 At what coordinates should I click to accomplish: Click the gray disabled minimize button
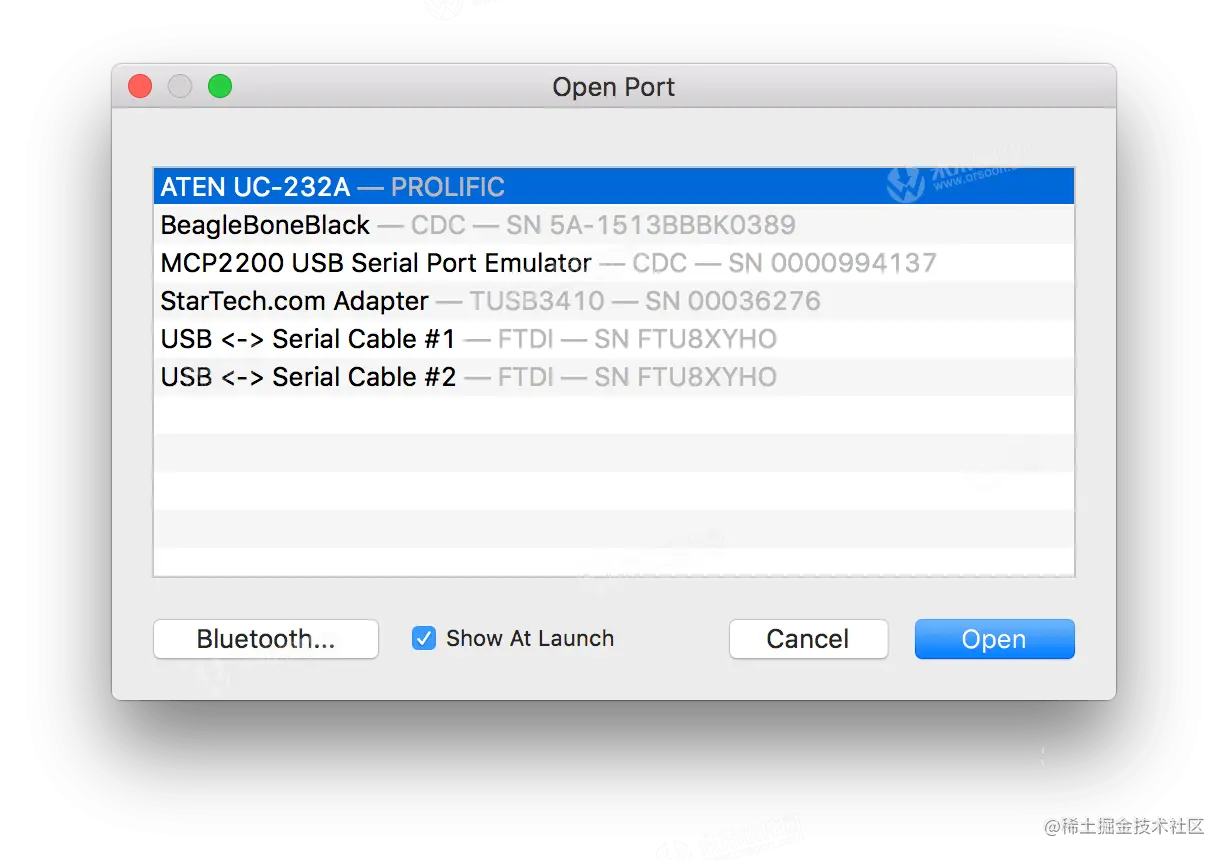coord(180,87)
